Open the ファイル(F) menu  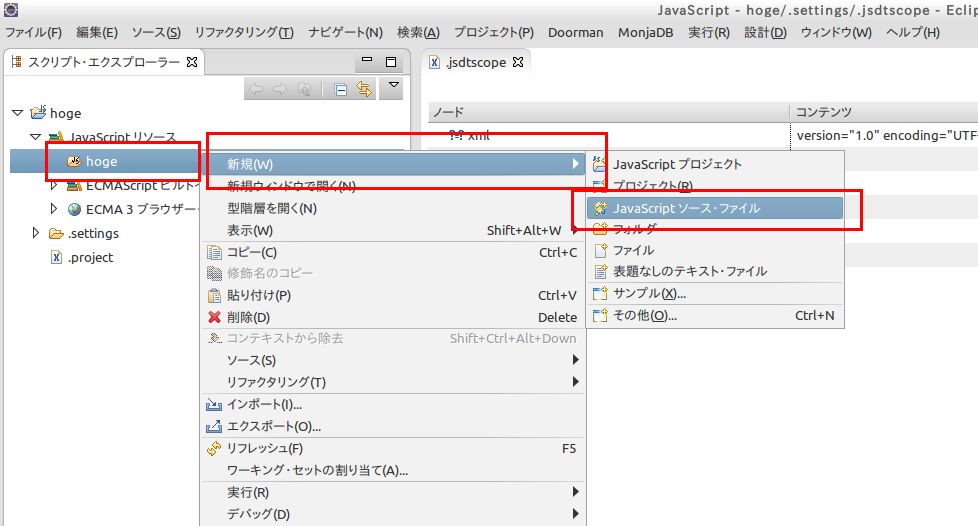click(x=34, y=32)
